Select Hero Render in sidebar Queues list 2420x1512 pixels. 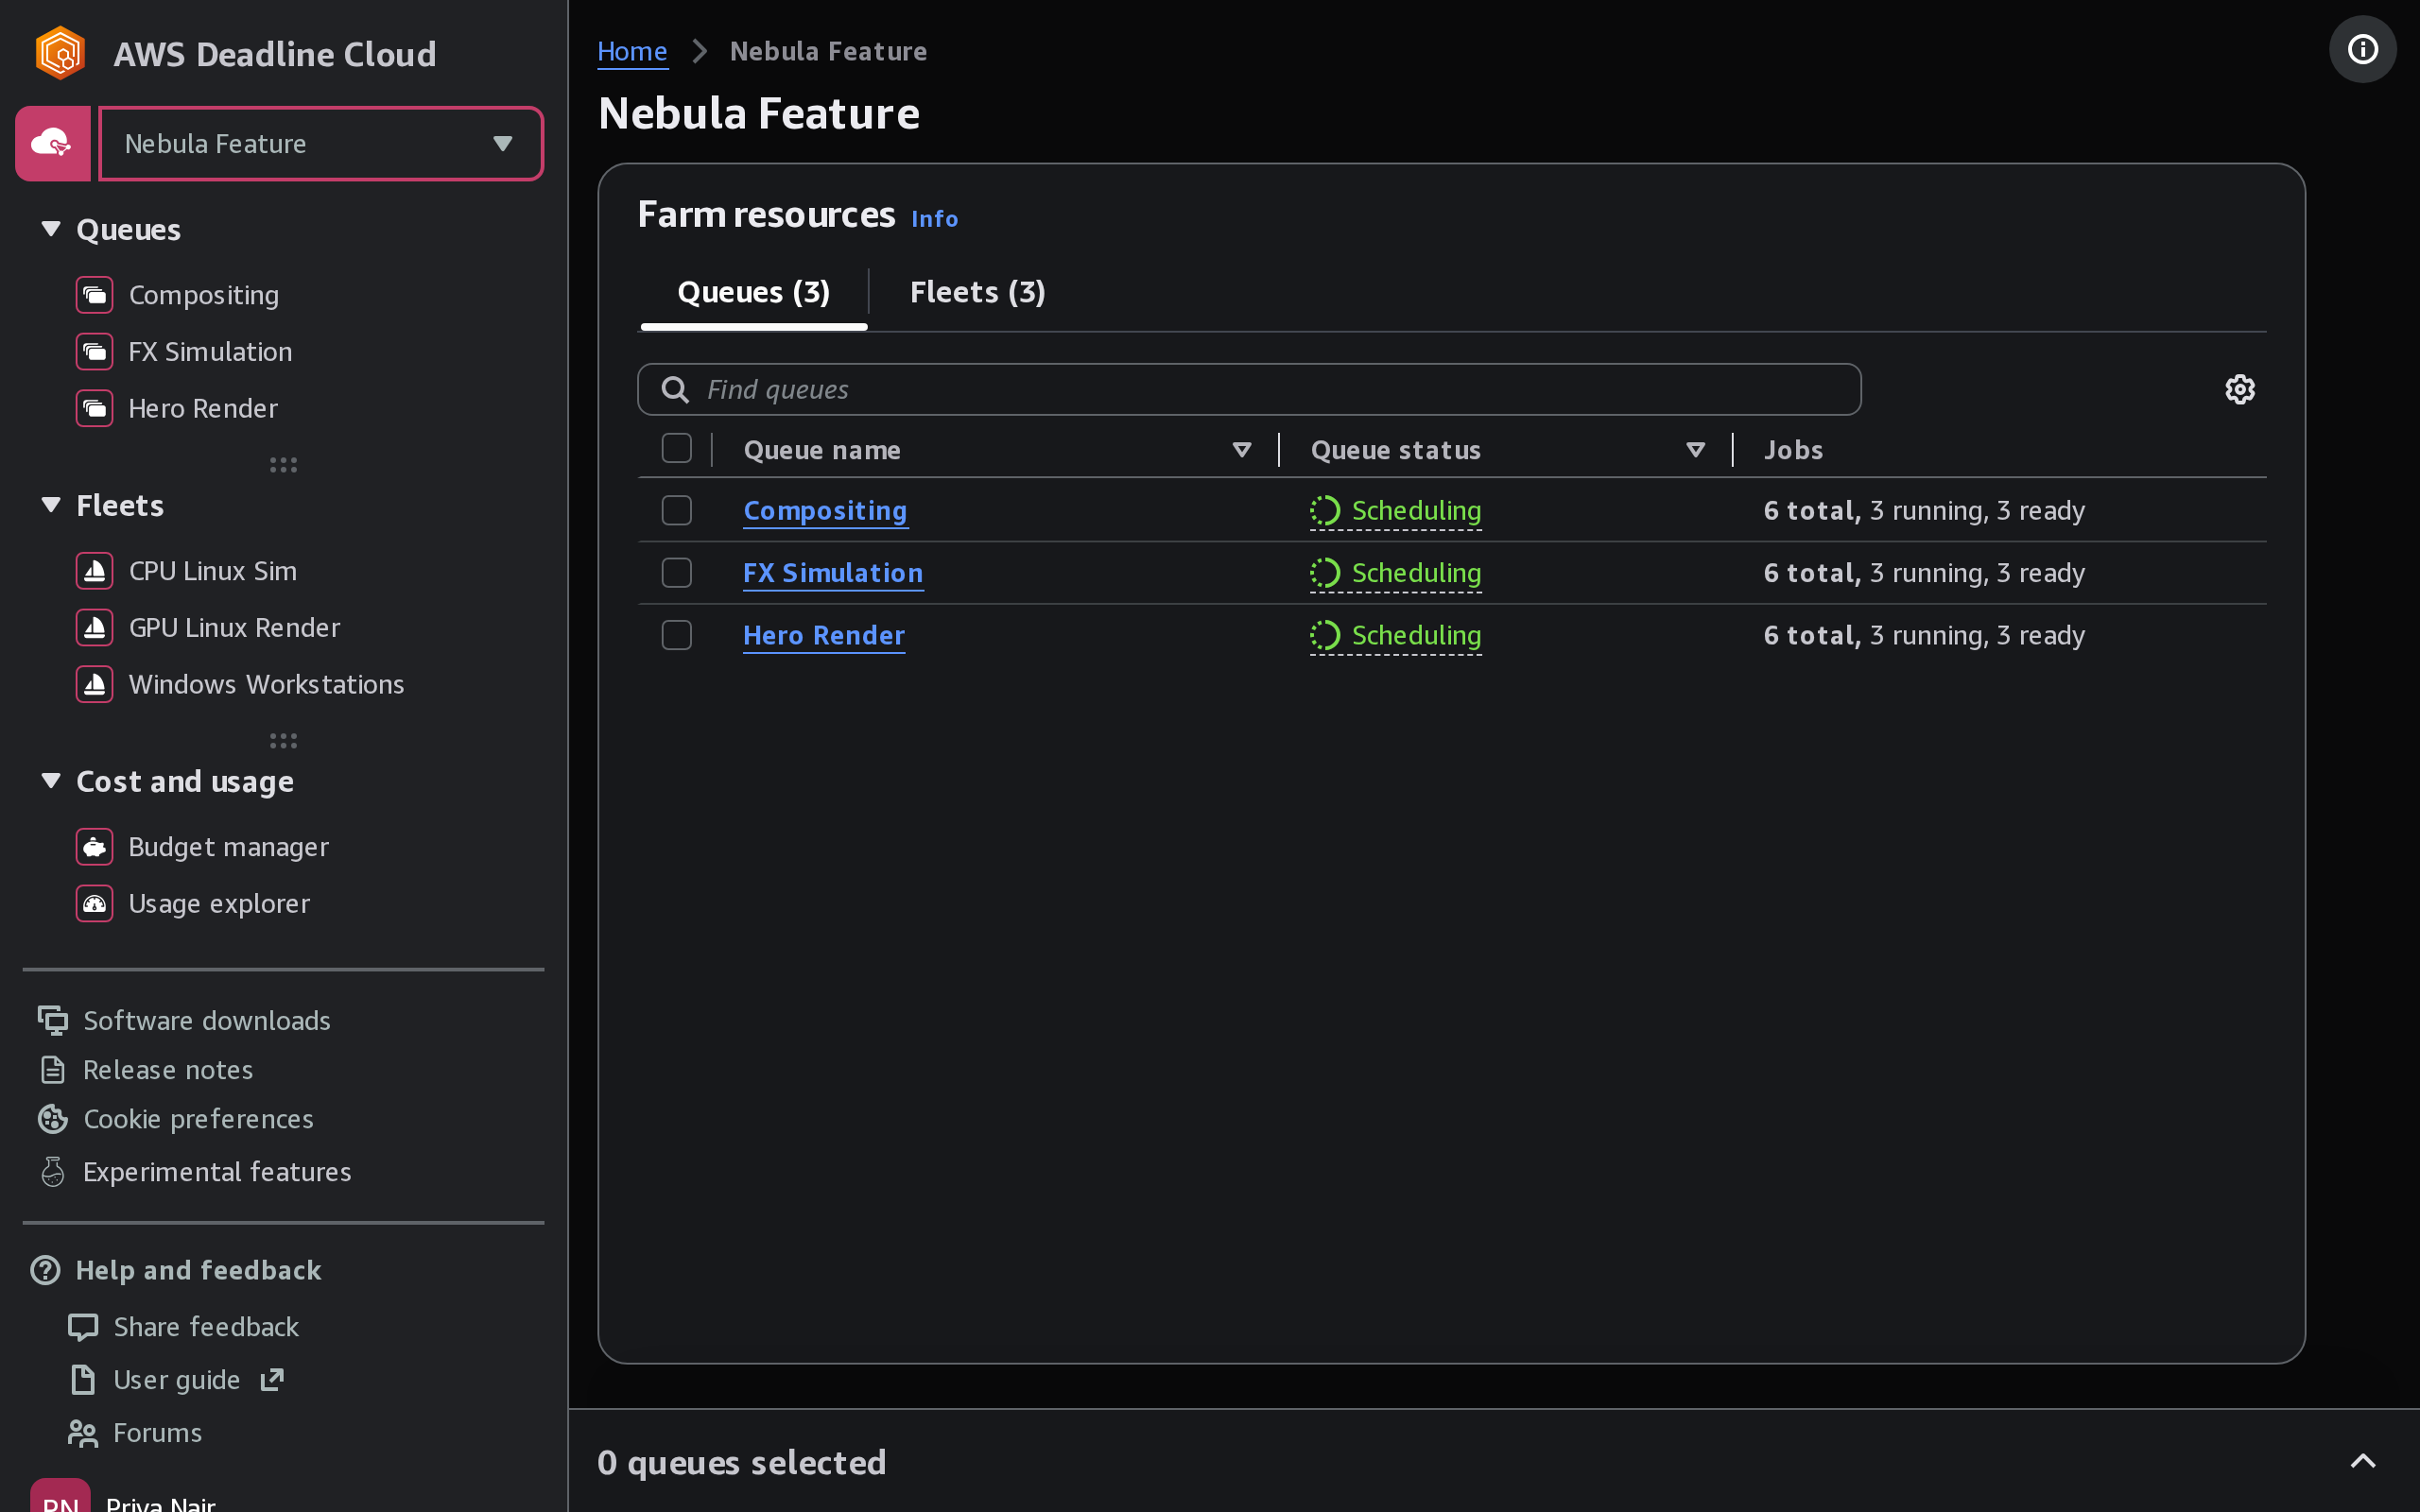(203, 408)
